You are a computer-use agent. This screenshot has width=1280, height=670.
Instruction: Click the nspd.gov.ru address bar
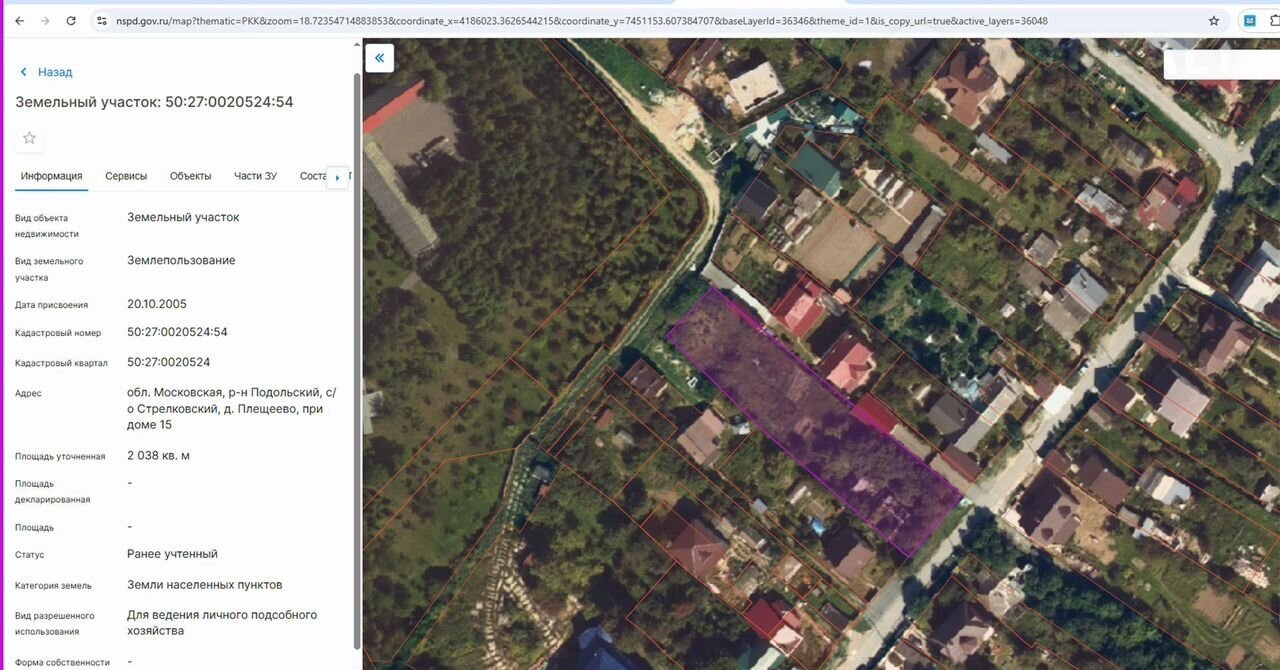(x=600, y=21)
